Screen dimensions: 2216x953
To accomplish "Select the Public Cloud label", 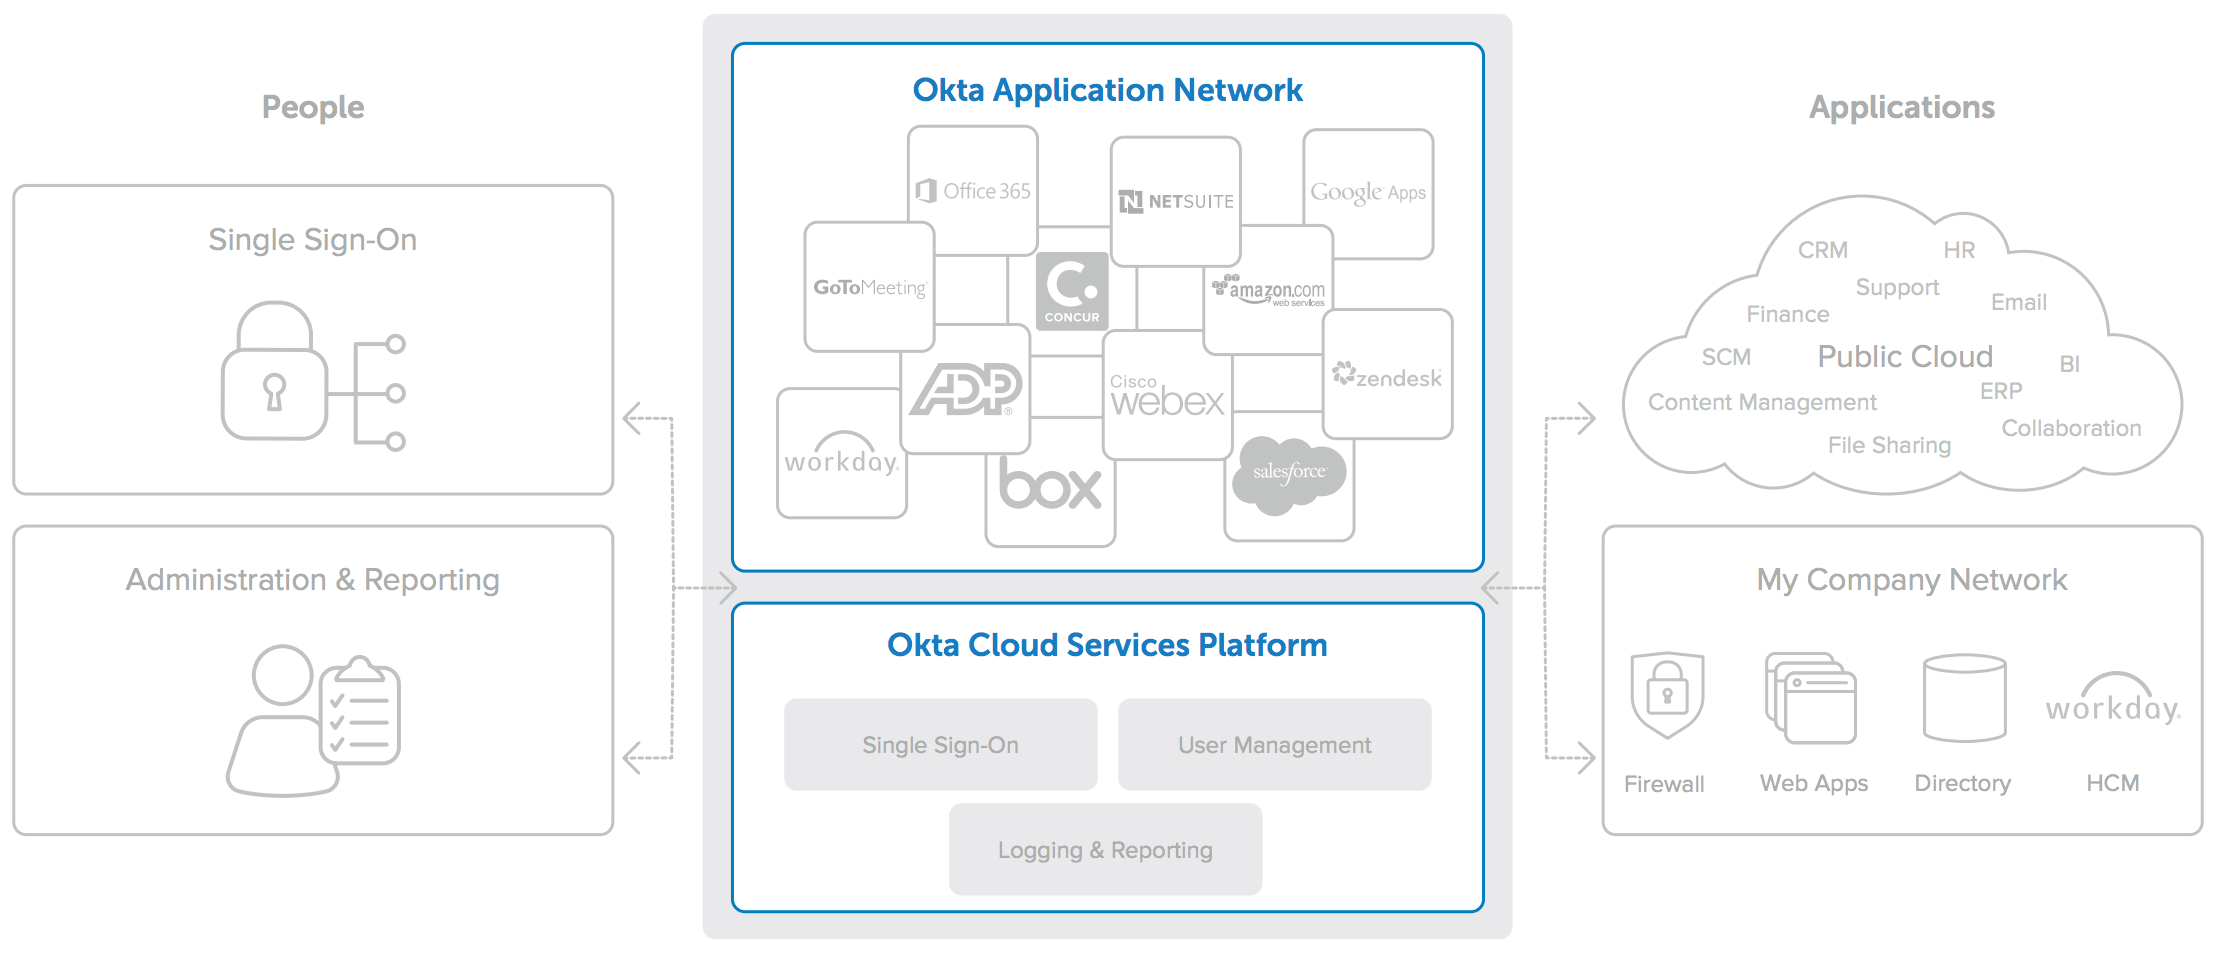I will 1905,357.
